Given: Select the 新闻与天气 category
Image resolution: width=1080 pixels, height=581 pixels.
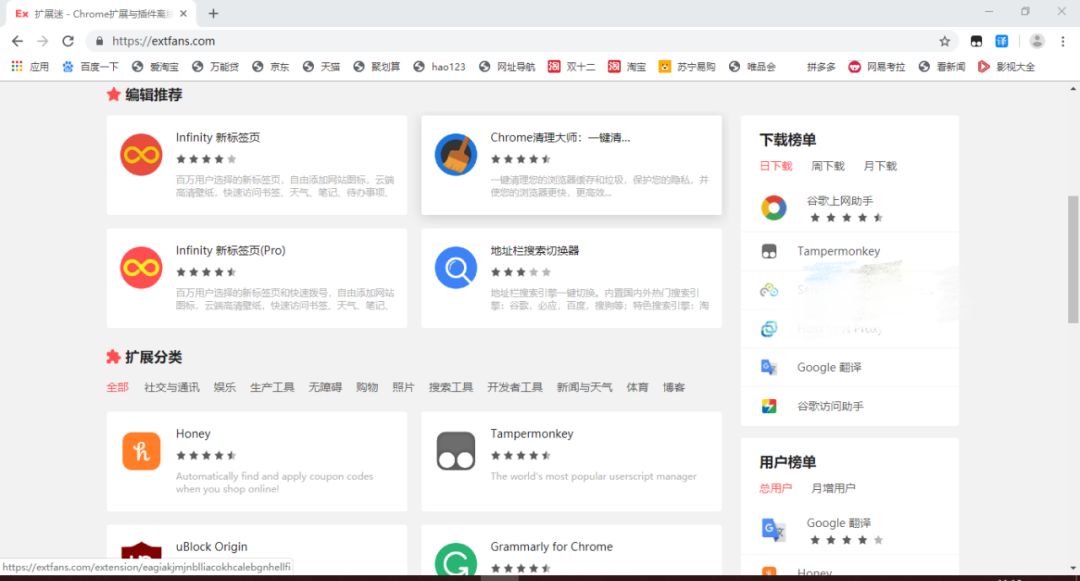Looking at the screenshot, I should (x=585, y=387).
